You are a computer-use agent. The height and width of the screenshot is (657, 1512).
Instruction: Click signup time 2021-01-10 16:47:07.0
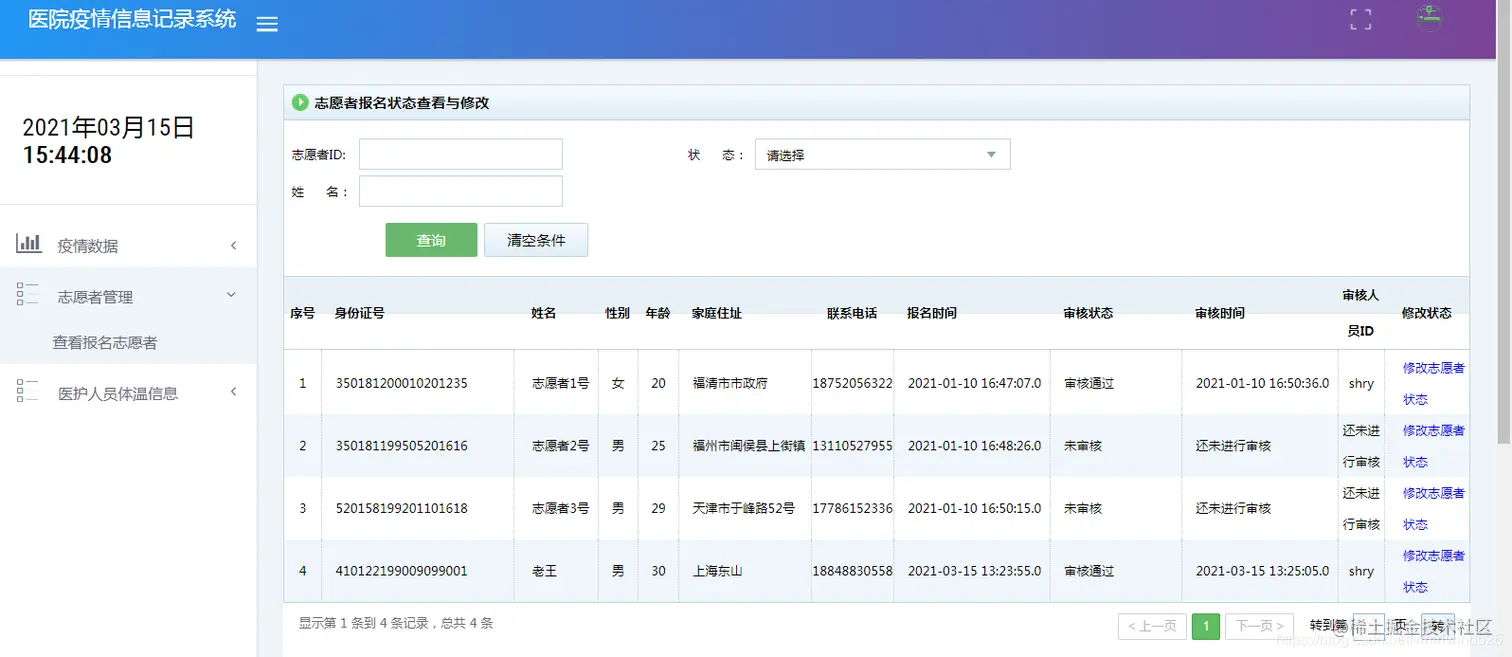974,383
